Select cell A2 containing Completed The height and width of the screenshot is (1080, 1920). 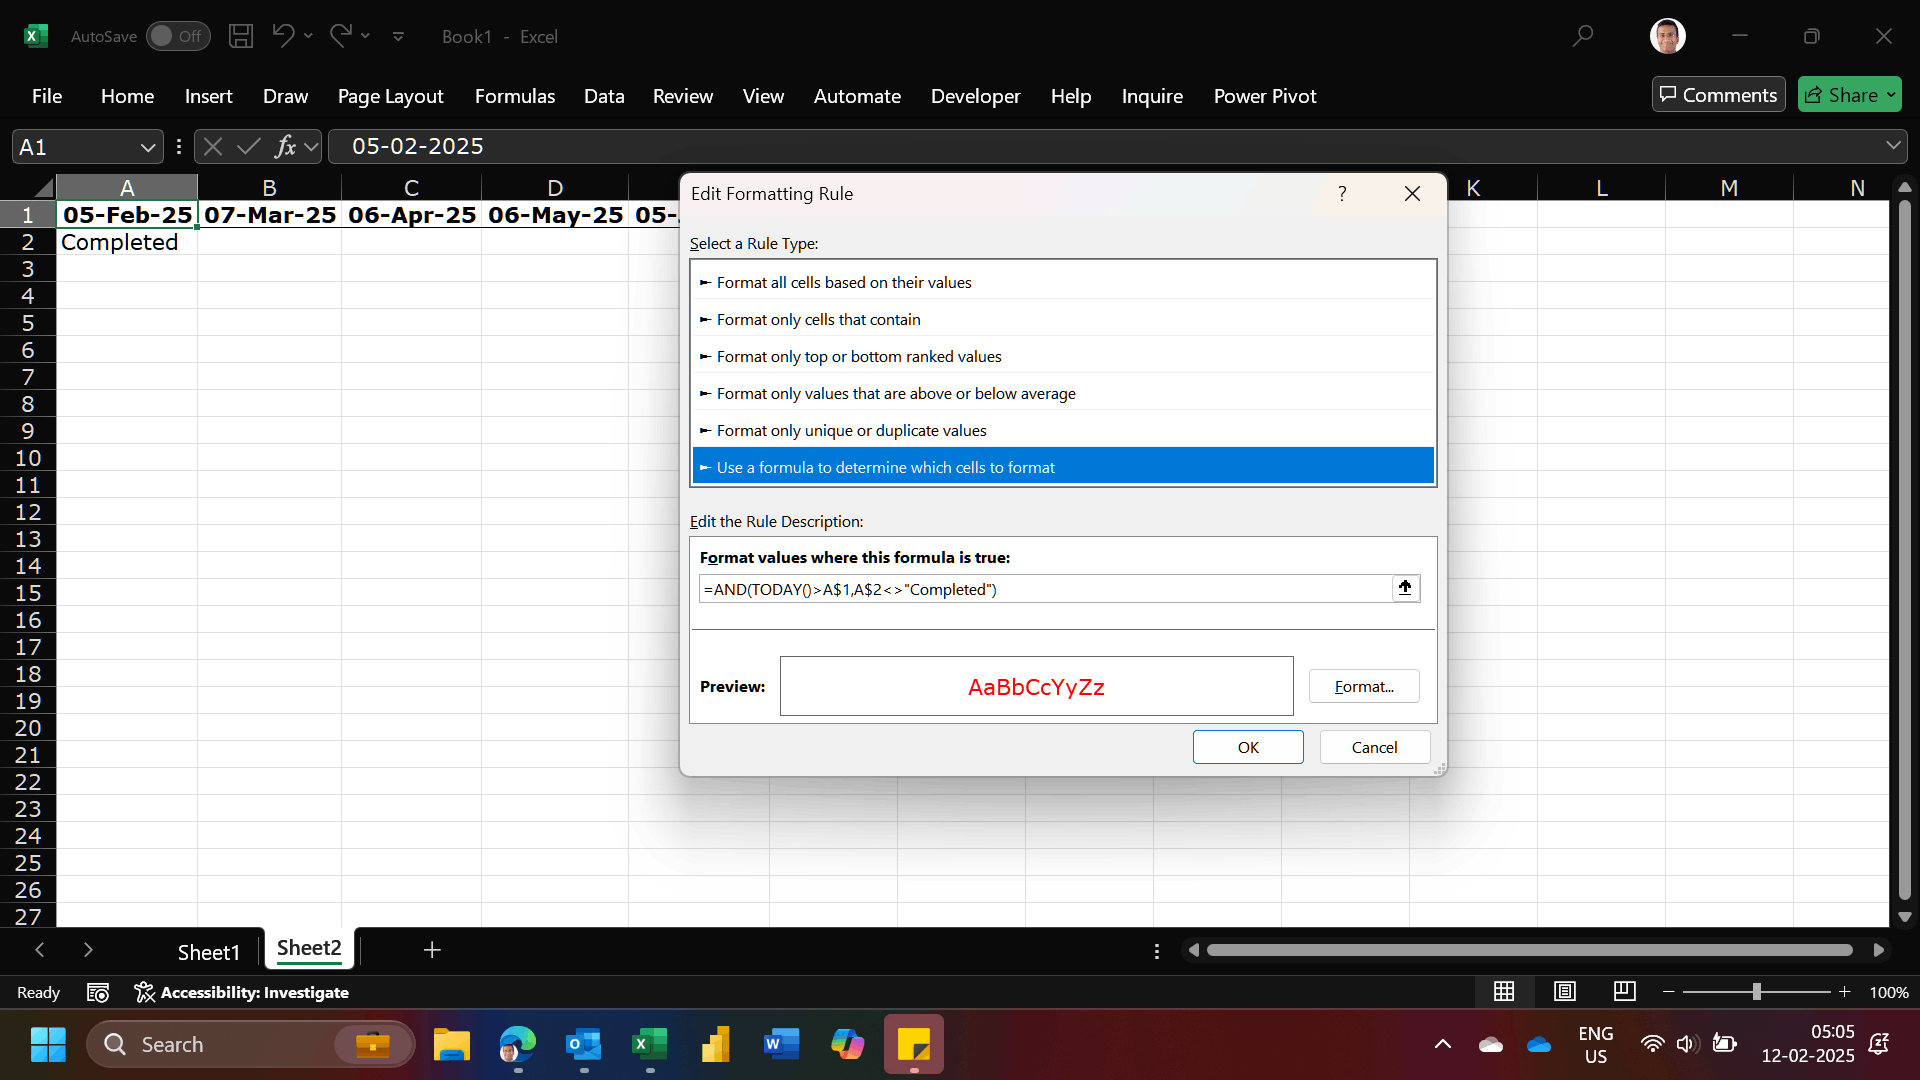(x=127, y=242)
